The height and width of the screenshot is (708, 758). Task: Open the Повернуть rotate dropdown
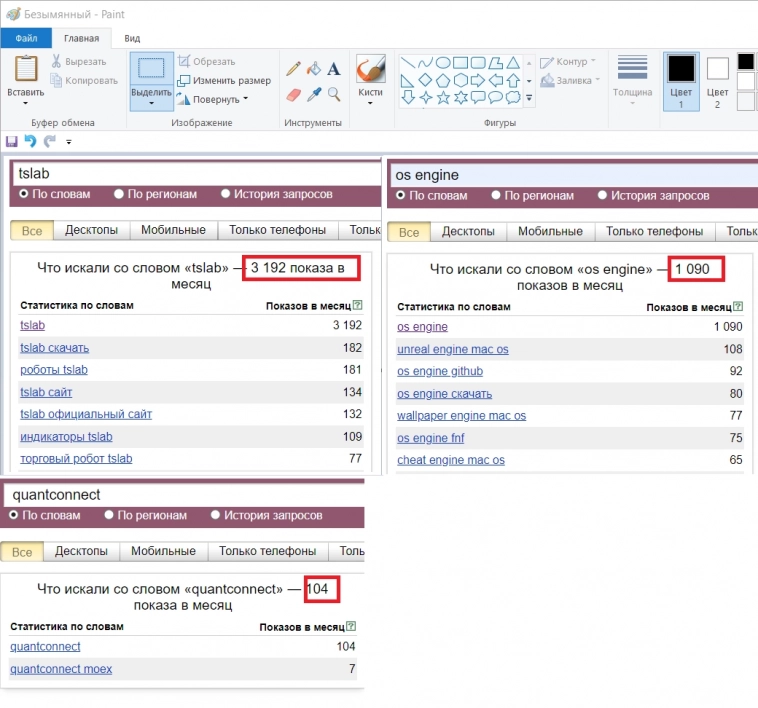pos(245,100)
